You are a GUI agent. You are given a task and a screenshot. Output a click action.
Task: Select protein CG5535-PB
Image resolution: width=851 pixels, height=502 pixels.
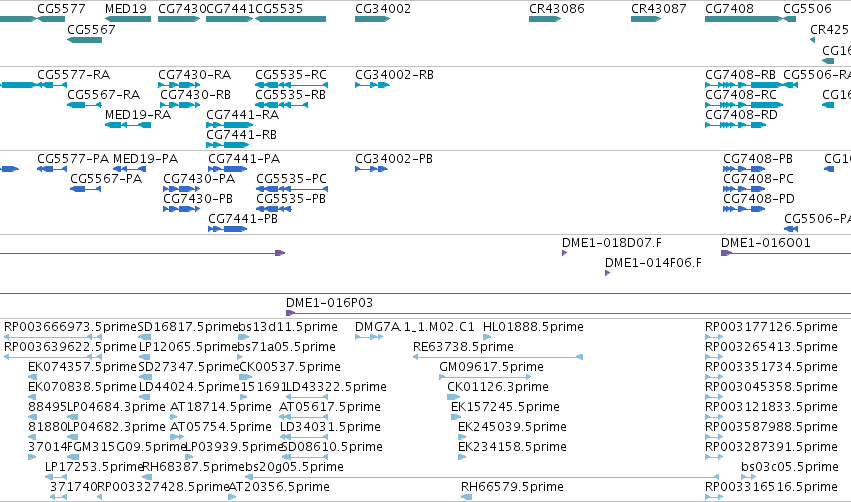point(274,209)
